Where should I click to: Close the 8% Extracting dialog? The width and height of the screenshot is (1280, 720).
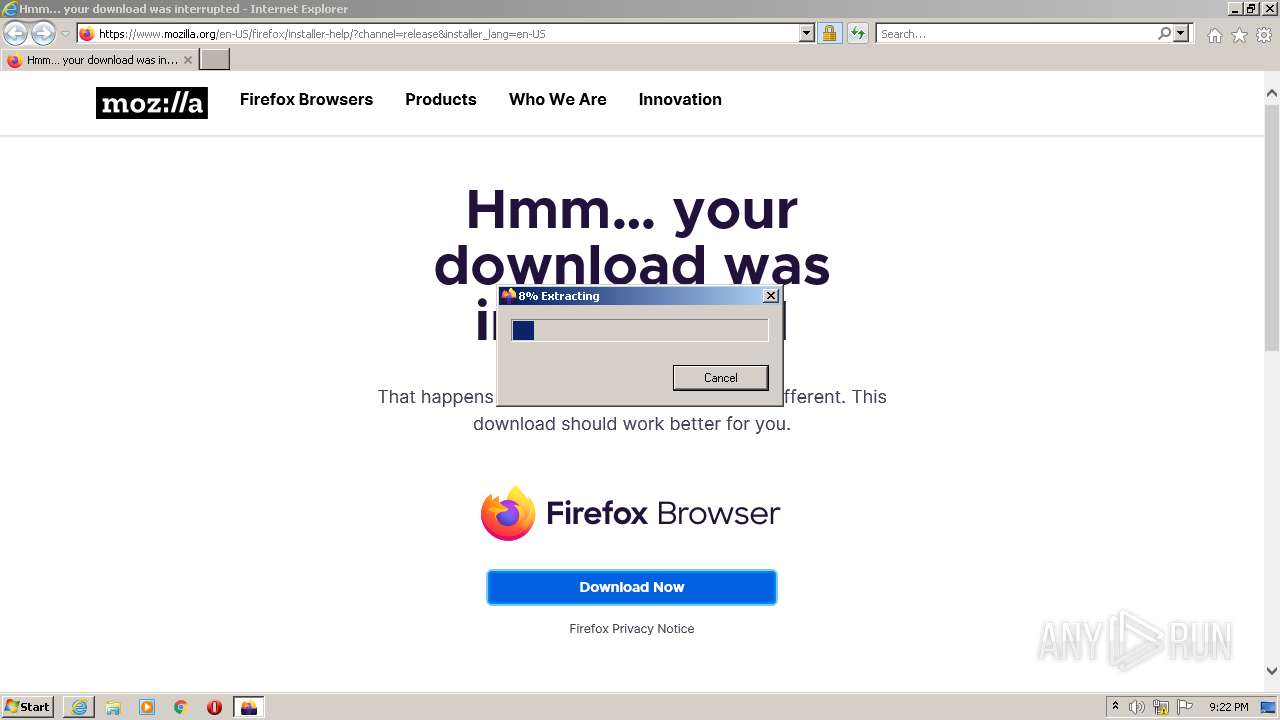click(770, 295)
